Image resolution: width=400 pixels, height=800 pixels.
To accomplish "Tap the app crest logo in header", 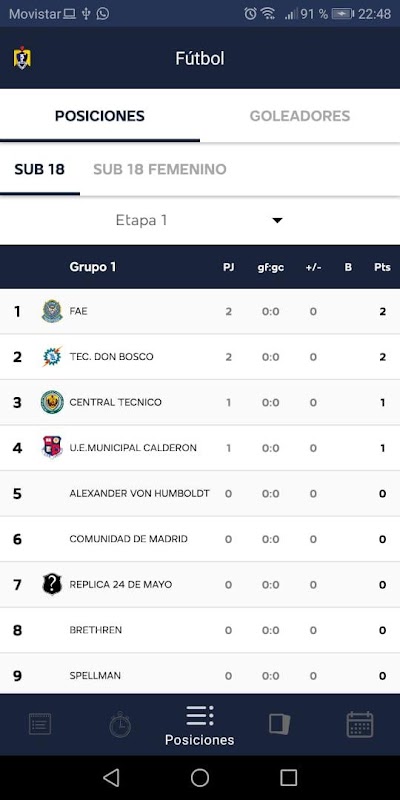I will coord(22,58).
